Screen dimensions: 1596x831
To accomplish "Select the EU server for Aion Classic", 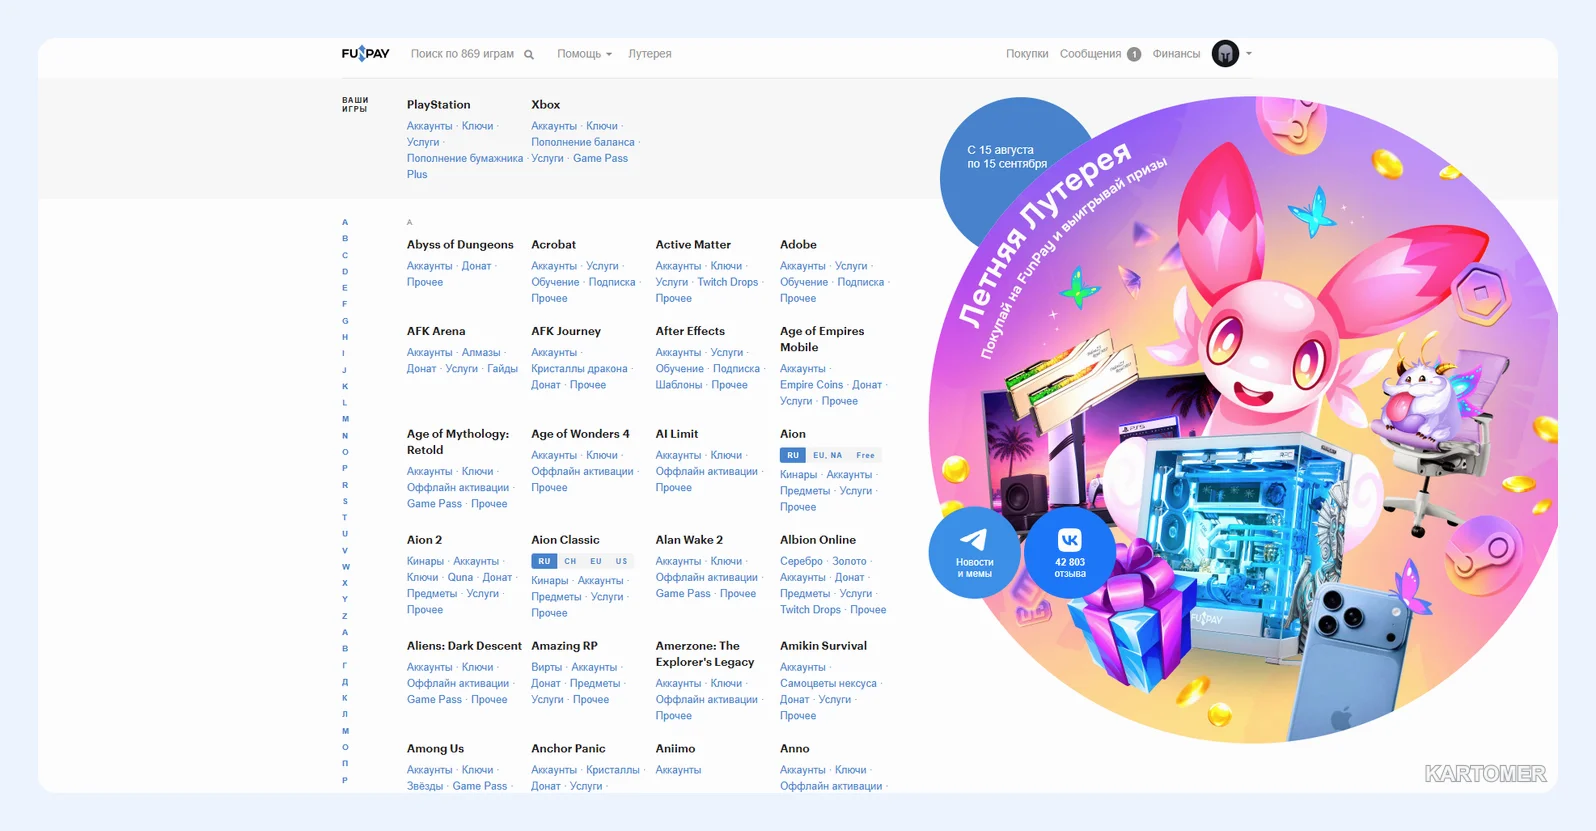I will coord(596,561).
